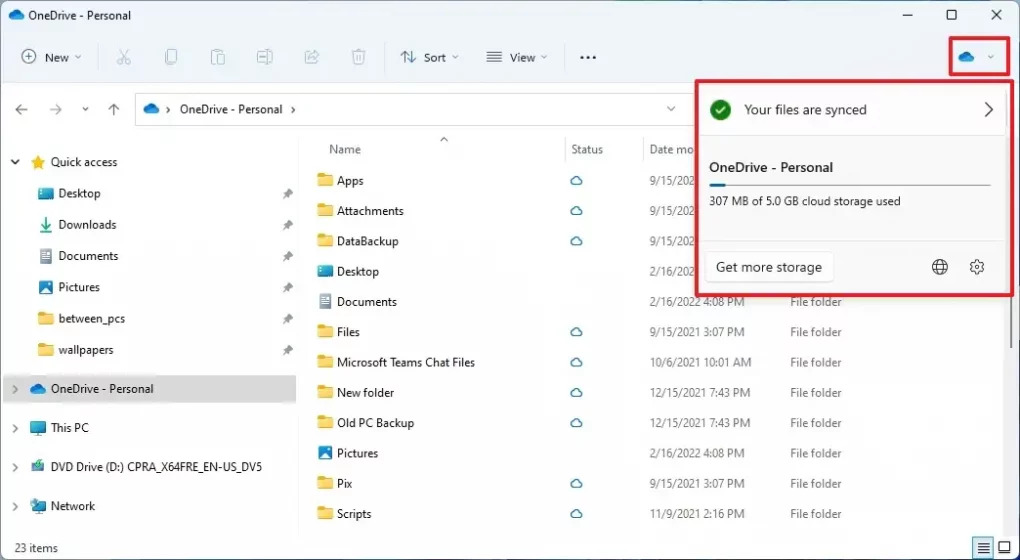This screenshot has width=1020, height=560.
Task: Select the Desktop item in file list
Action: [358, 271]
